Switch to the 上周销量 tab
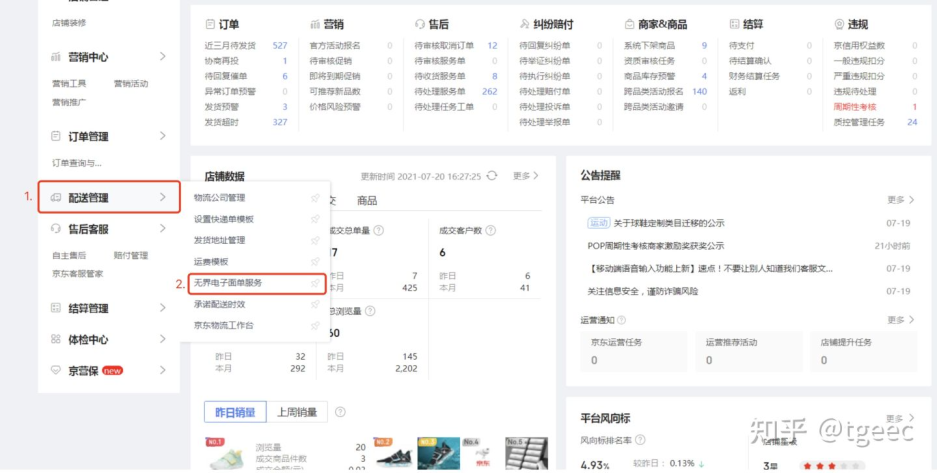 [x=297, y=412]
